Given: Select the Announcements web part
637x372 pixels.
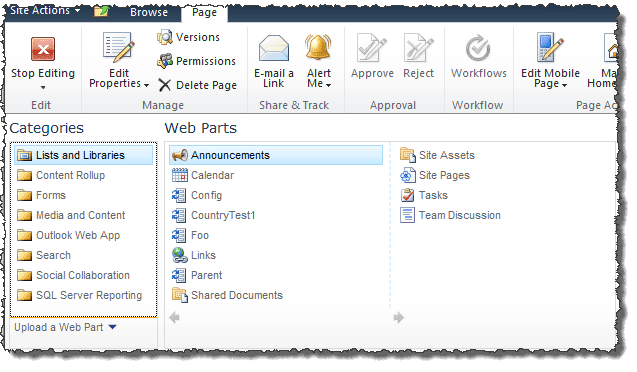Looking at the screenshot, I should [x=276, y=156].
